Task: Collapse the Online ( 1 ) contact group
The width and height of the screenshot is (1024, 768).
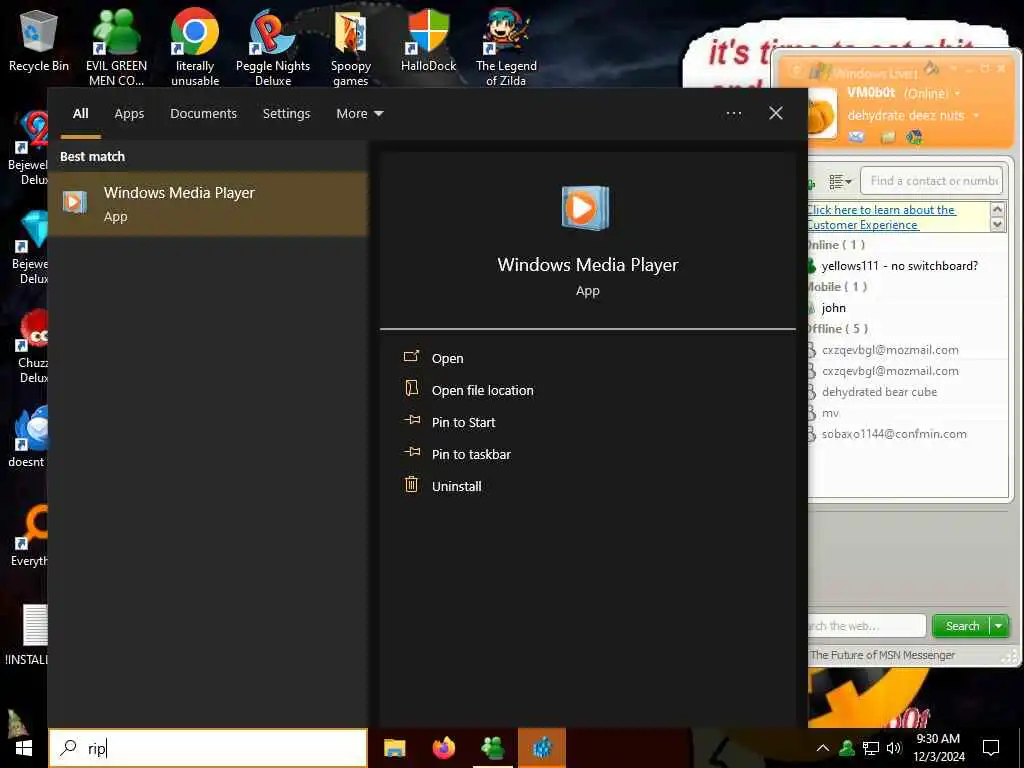Action: tap(836, 245)
